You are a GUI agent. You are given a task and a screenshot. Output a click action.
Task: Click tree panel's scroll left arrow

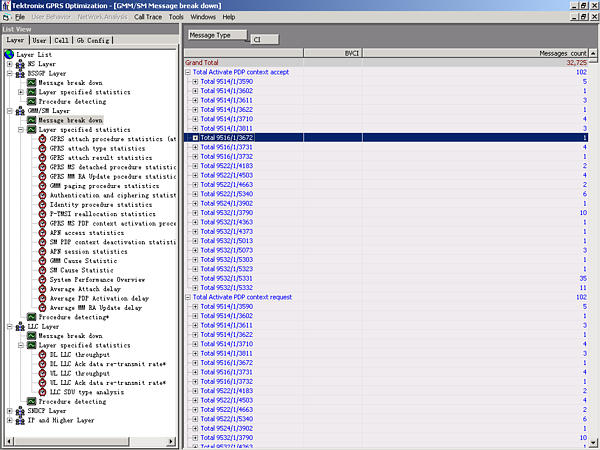tap(10, 441)
